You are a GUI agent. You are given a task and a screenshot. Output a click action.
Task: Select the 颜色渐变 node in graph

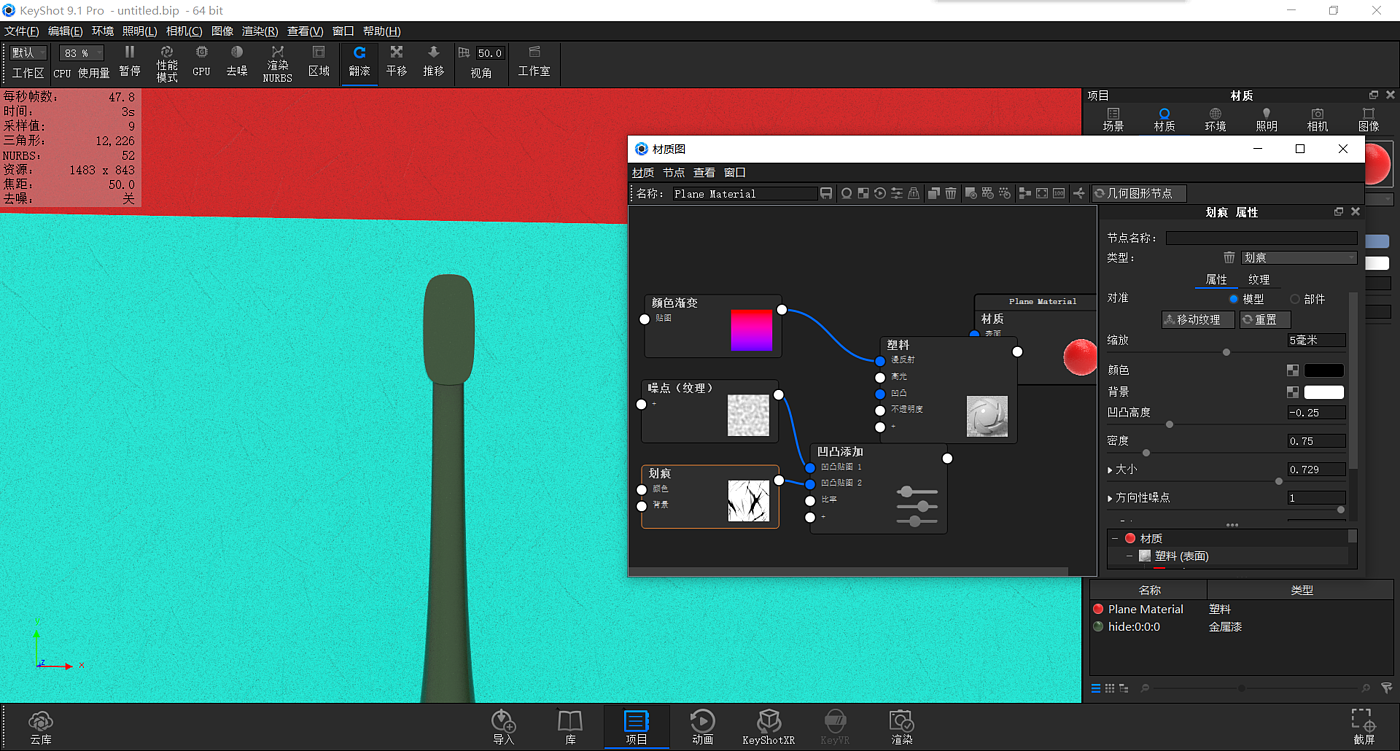(713, 326)
